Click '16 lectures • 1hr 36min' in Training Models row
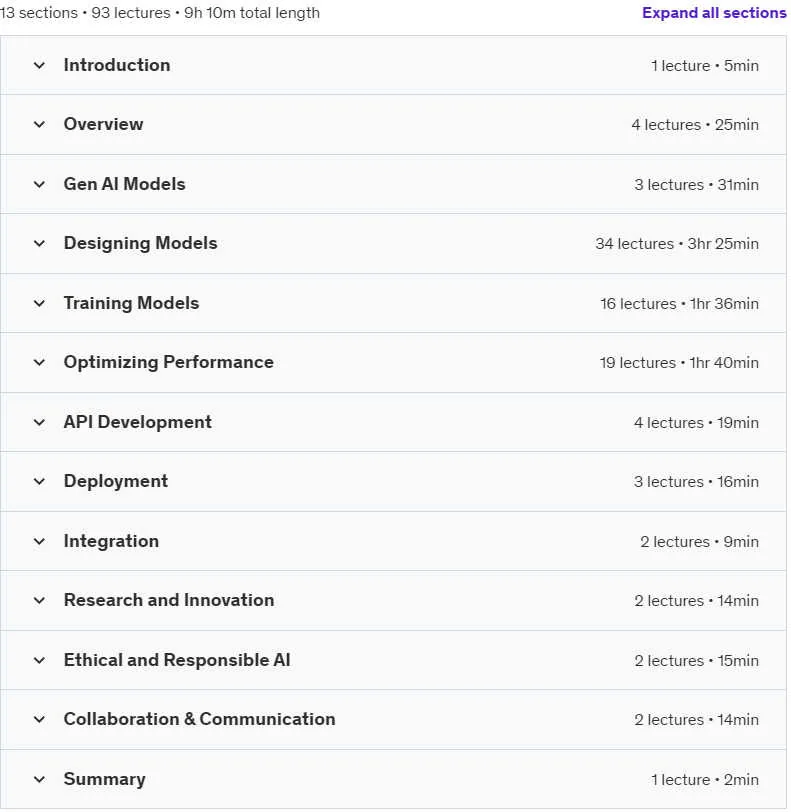Screen dimensions: 791x812 (679, 304)
